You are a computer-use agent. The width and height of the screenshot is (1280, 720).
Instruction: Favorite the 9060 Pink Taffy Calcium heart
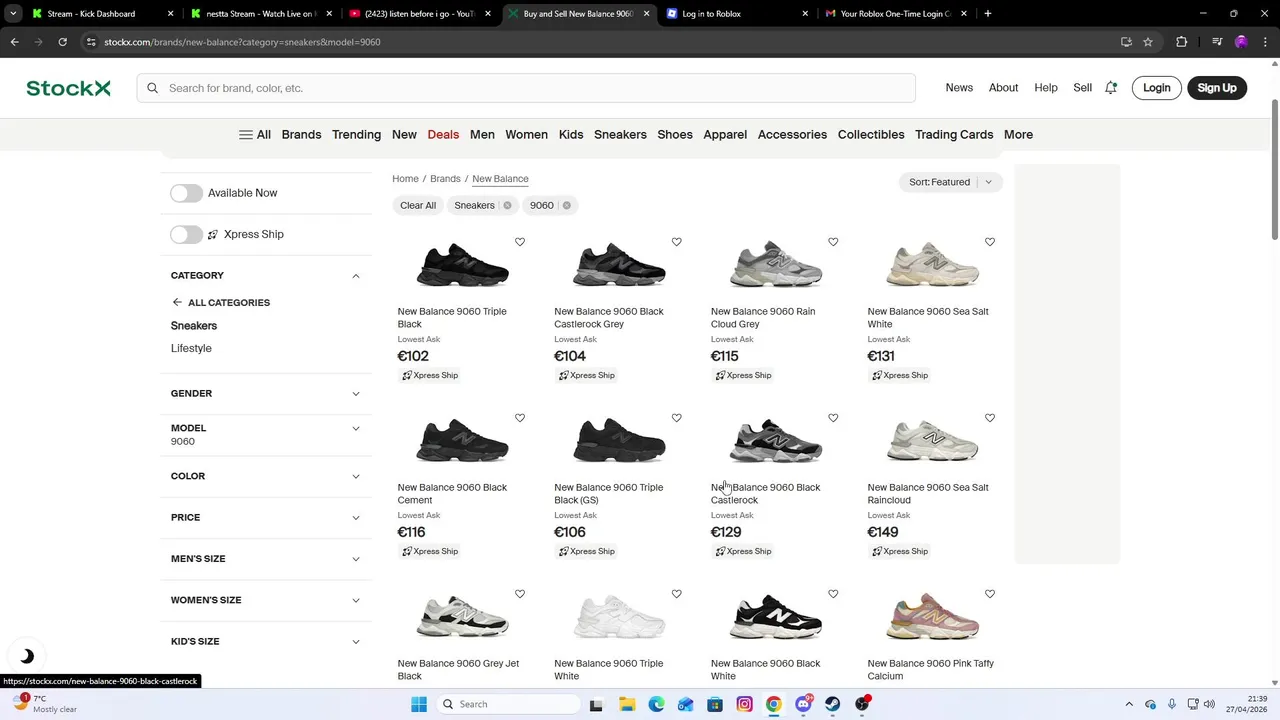pos(990,594)
